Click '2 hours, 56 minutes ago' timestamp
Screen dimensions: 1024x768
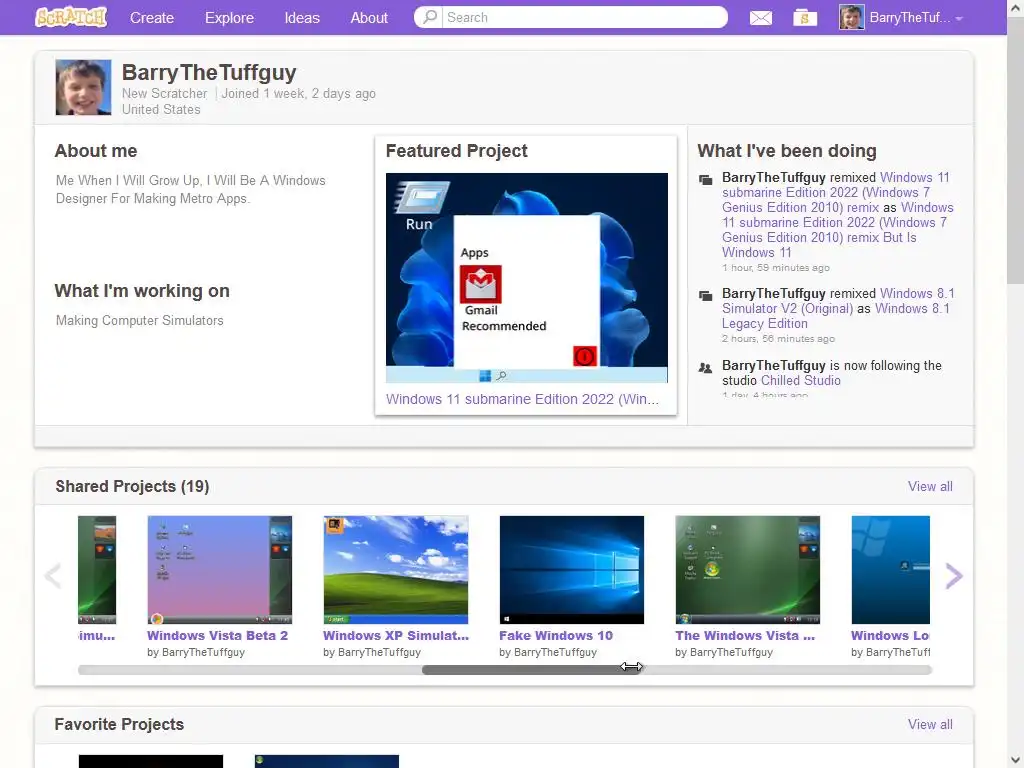point(778,339)
